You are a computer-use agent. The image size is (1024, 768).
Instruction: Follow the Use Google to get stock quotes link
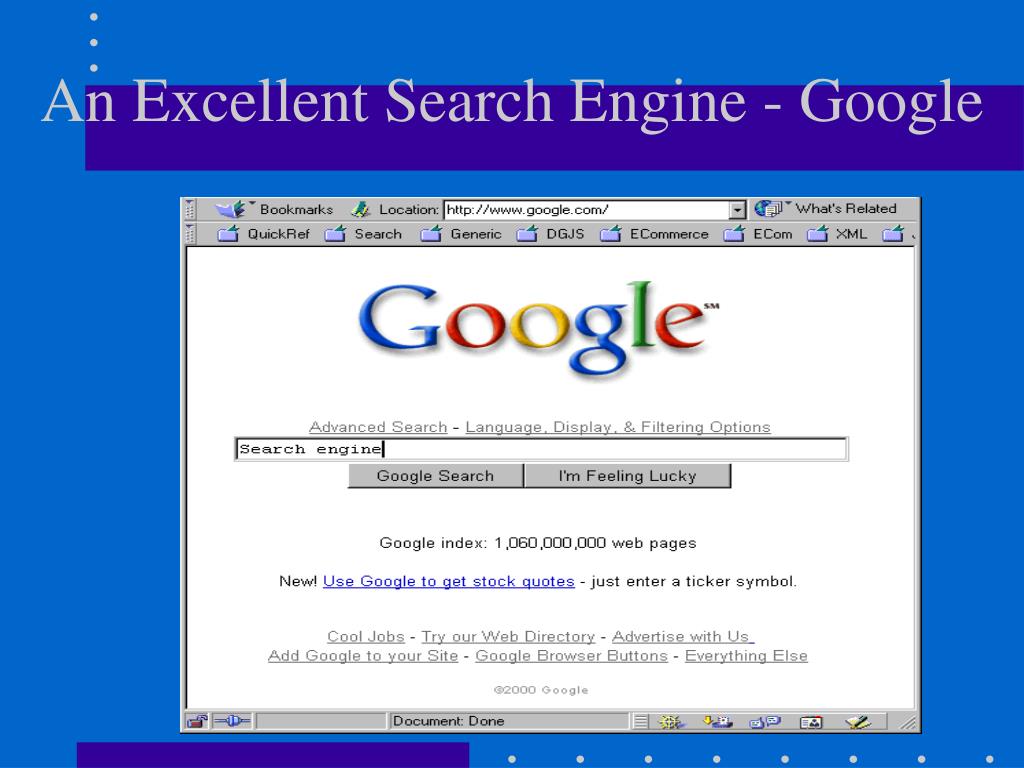pyautogui.click(x=449, y=581)
